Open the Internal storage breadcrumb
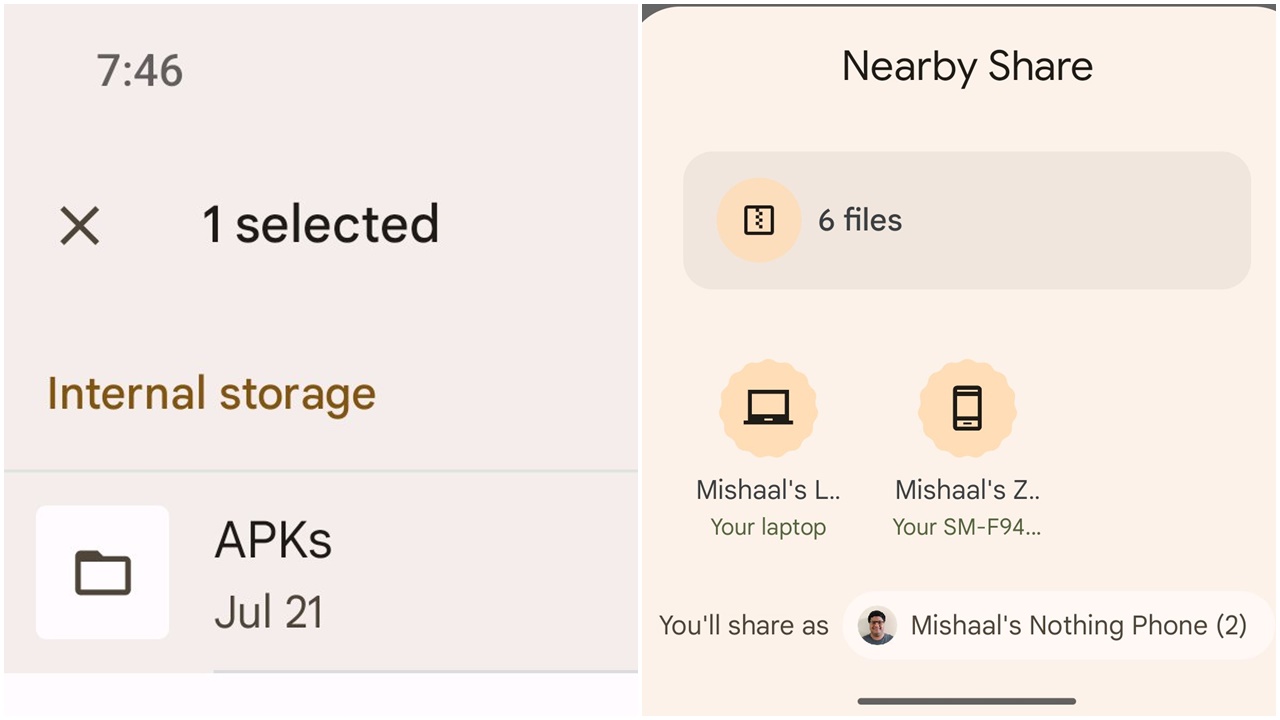Viewport: 1280px width, 720px height. (x=210, y=393)
